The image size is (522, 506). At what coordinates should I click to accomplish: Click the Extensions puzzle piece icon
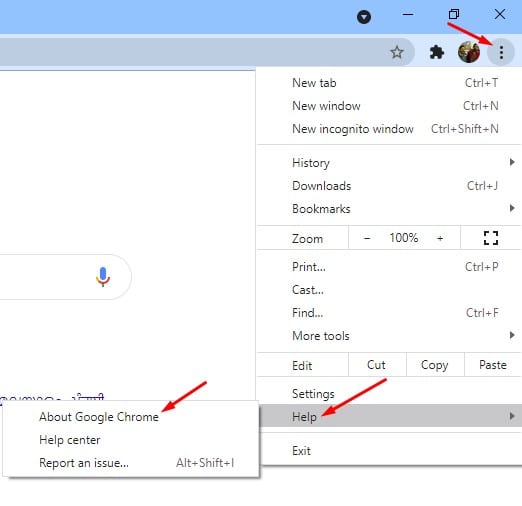pos(436,52)
